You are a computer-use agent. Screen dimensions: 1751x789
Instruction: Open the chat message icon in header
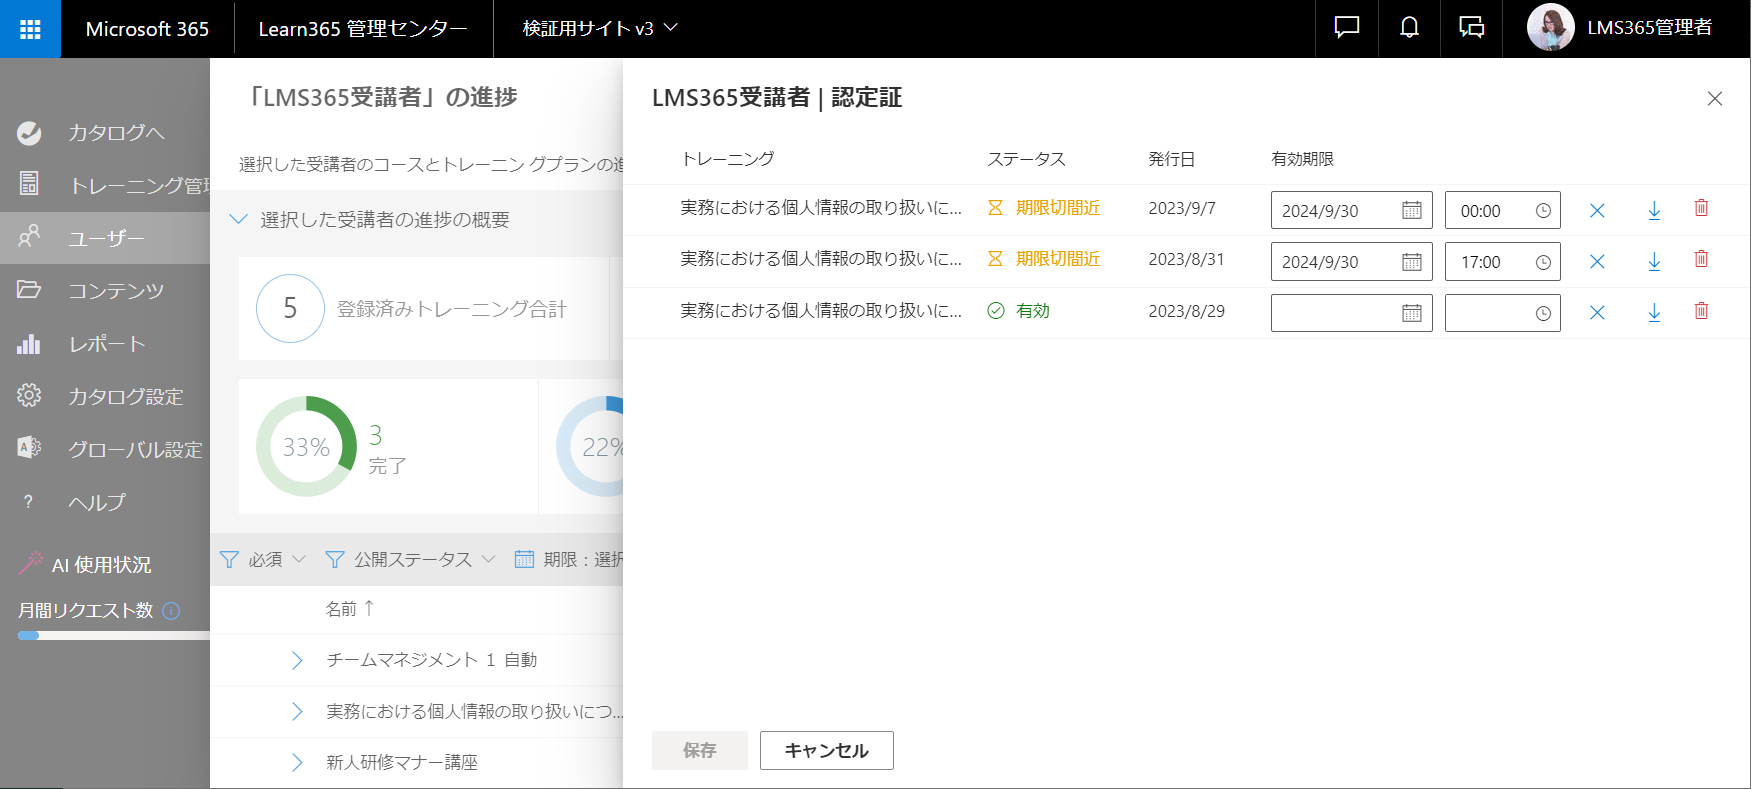click(x=1347, y=28)
